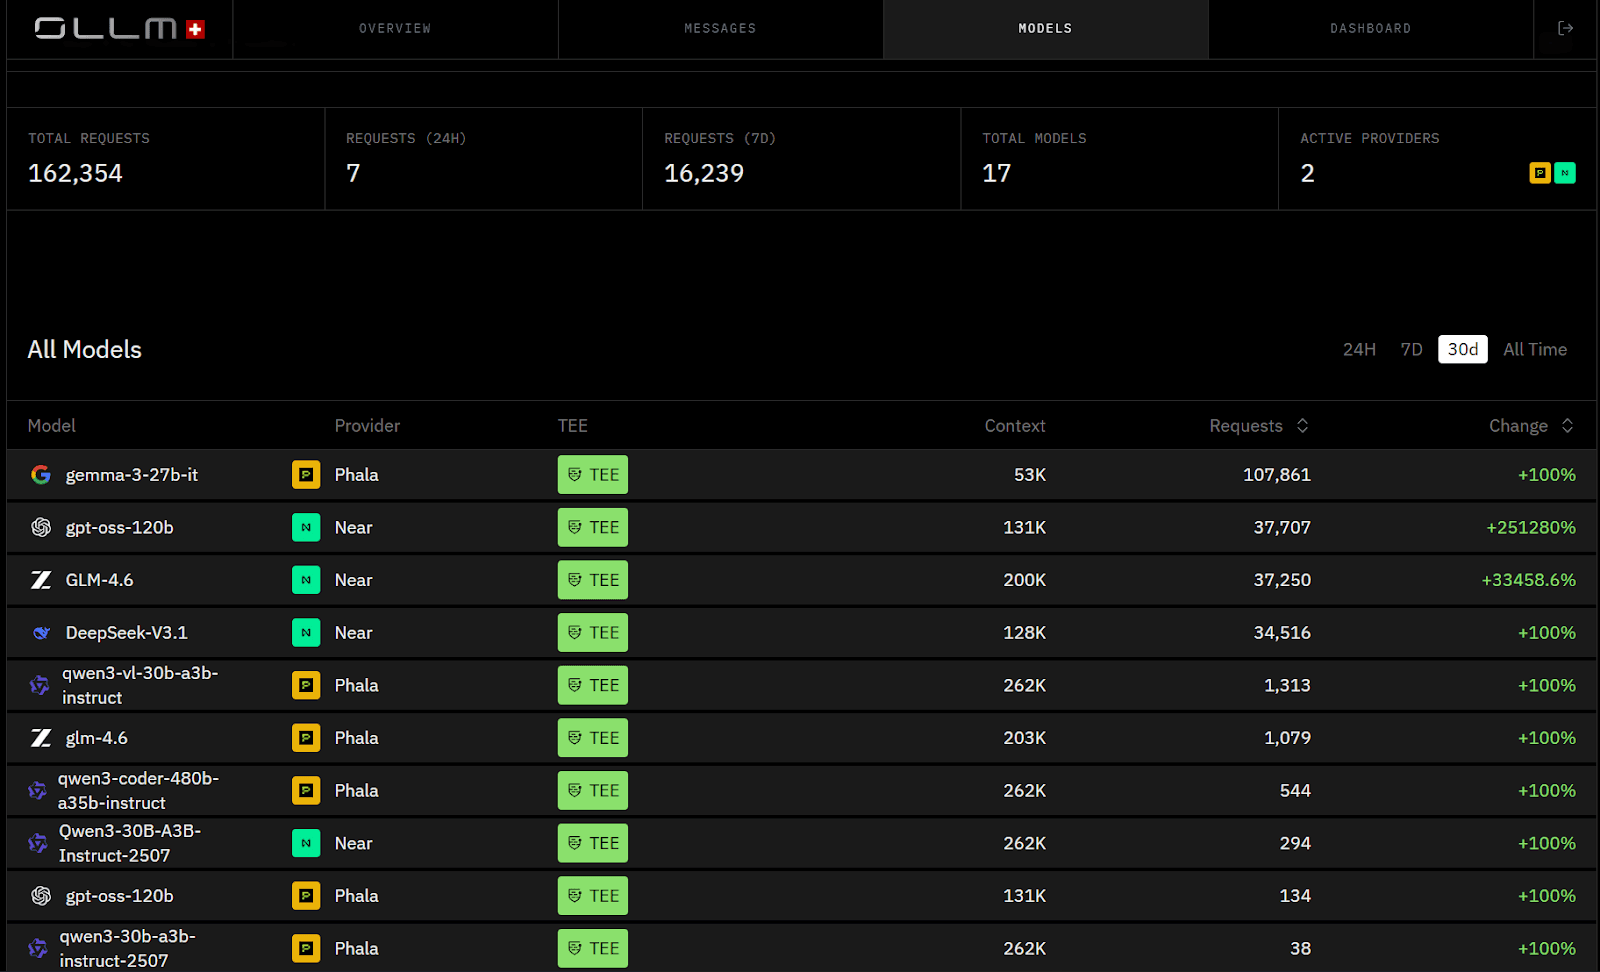
Task: Click the Qwen icon beside Qwen3-30B-A3B-Instruct-2507
Action: pyautogui.click(x=37, y=843)
